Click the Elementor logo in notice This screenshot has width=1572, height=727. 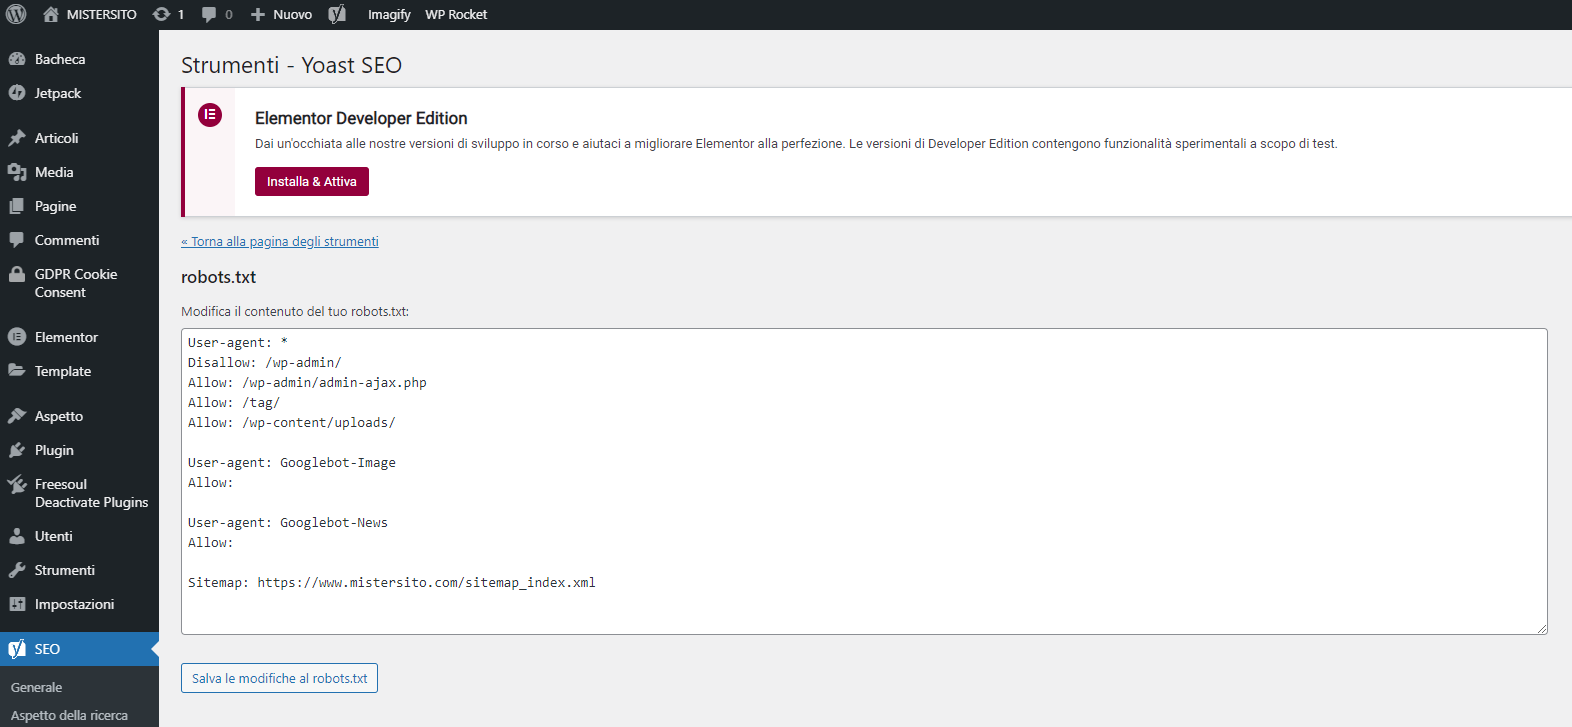click(210, 115)
